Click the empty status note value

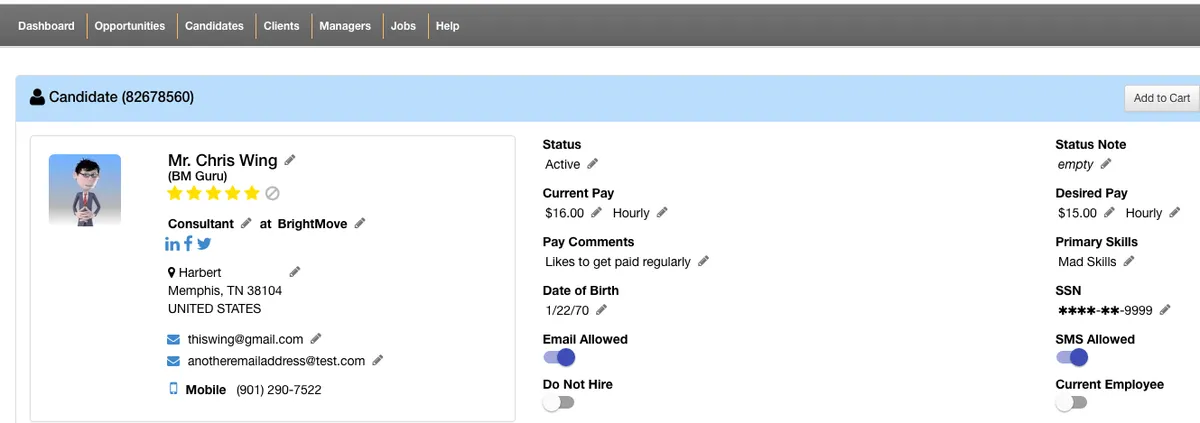[1076, 164]
